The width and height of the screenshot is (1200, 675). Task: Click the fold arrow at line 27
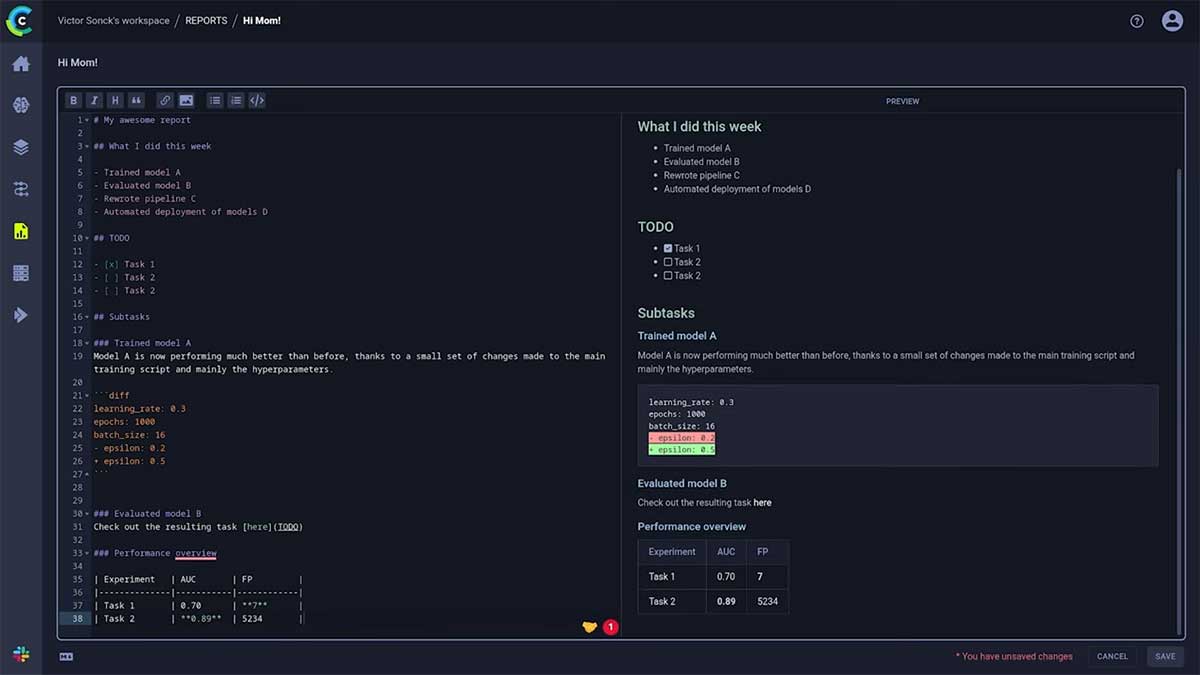[x=87, y=474]
